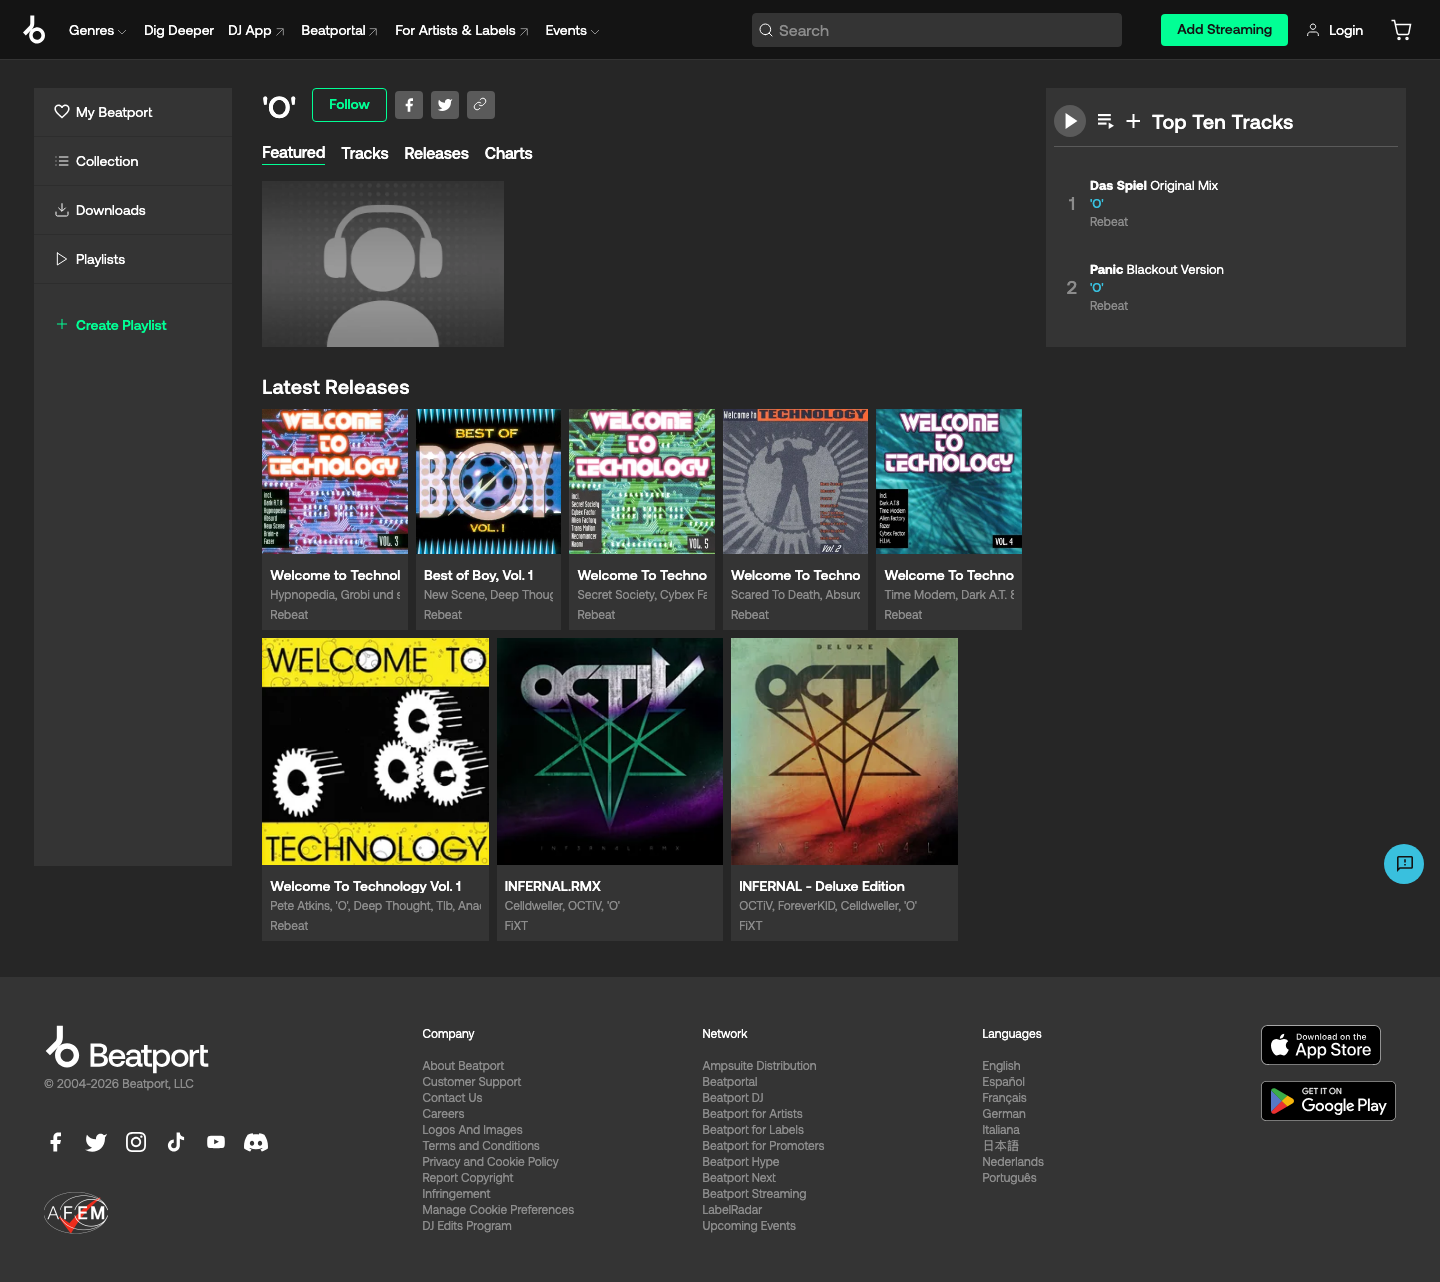Download on the App Store badge
This screenshot has width=1440, height=1282.
(x=1321, y=1045)
